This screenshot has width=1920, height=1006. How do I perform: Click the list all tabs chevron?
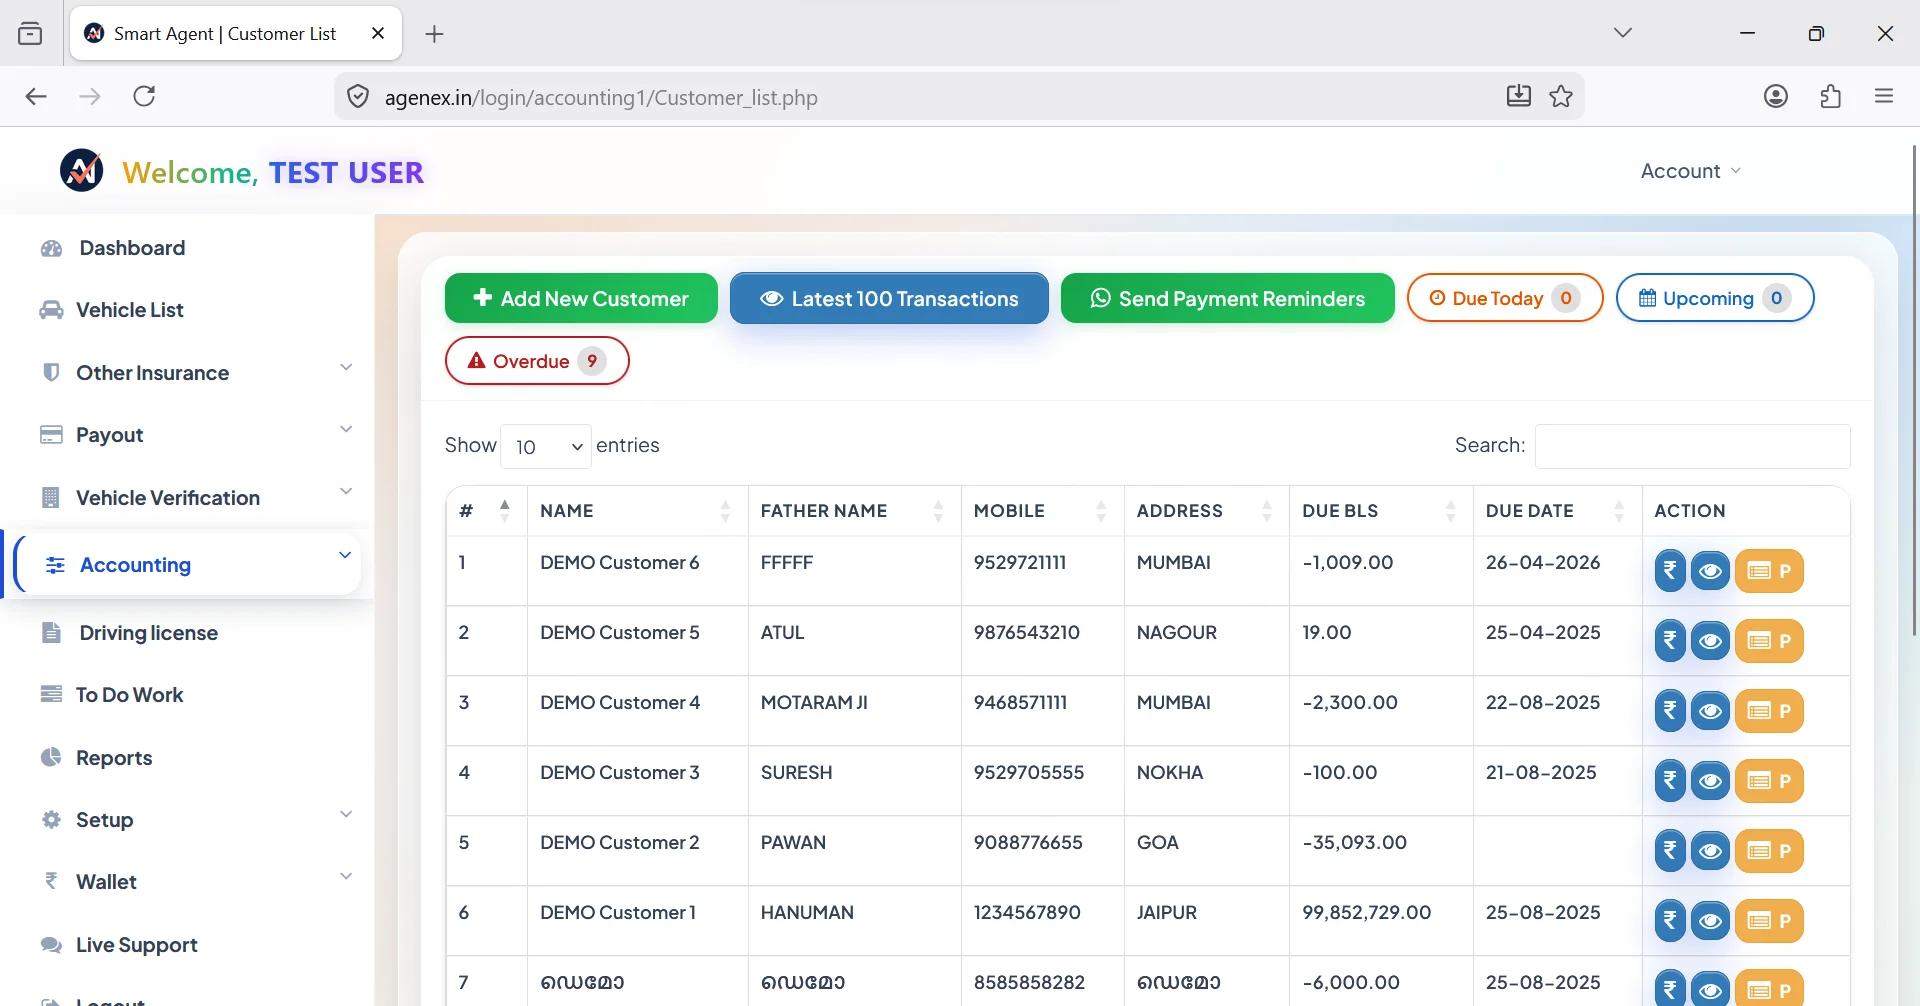pos(1623,33)
